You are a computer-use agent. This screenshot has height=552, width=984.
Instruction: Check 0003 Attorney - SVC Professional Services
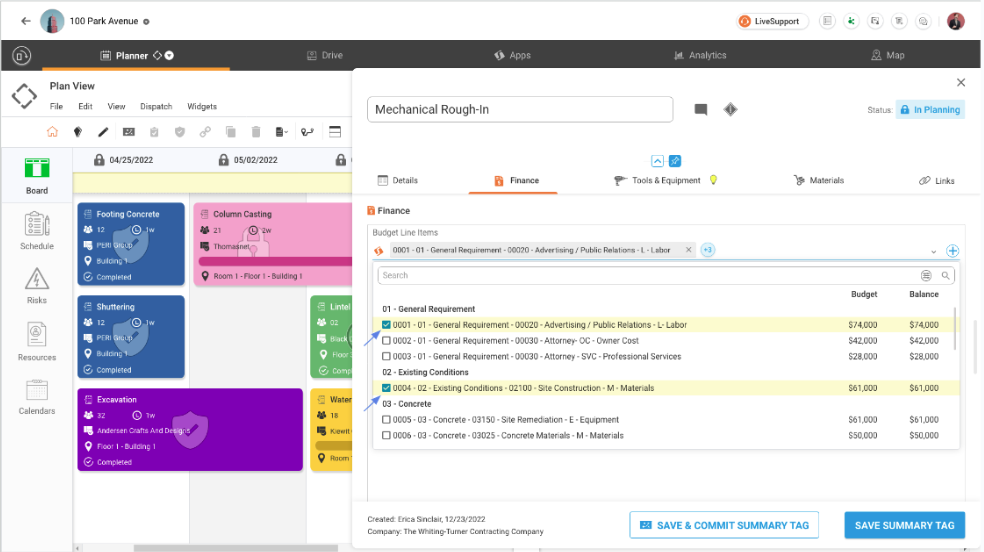coord(386,356)
